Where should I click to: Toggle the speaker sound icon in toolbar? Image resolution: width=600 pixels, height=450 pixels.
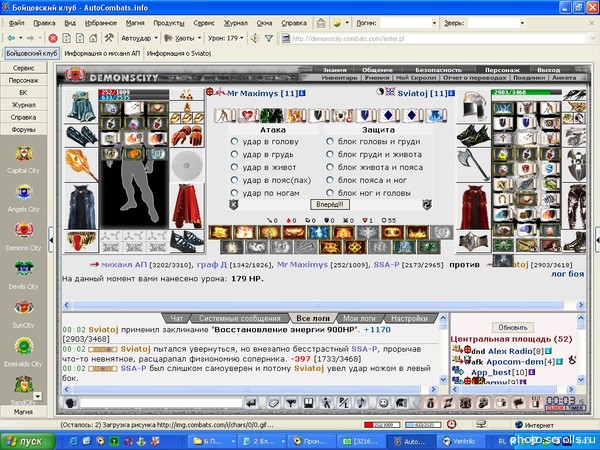(x=255, y=38)
